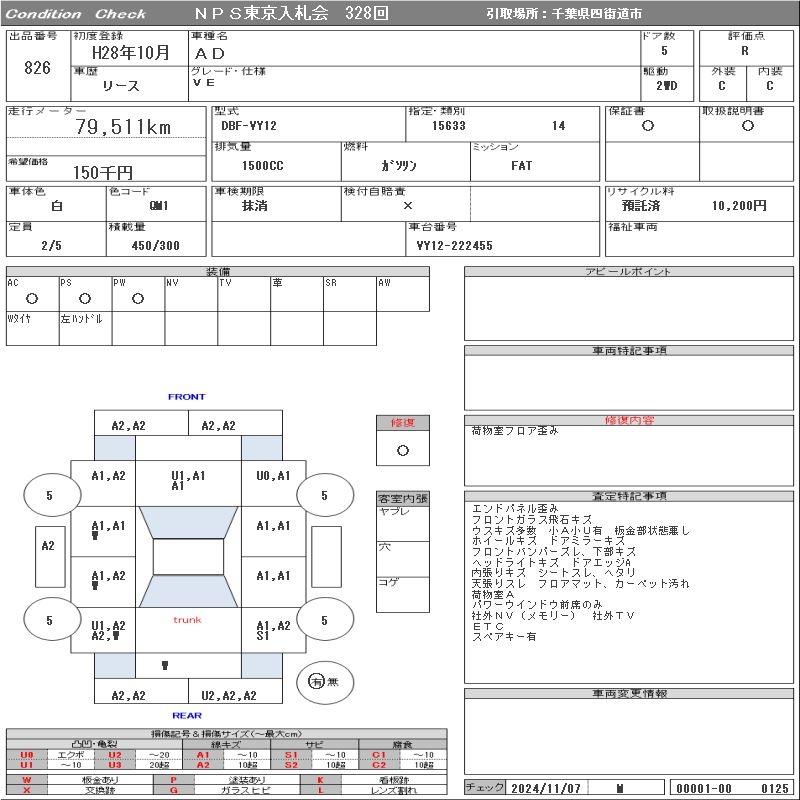The height and width of the screenshot is (800, 800).
Task: Select the left side A2 panel box
Action: click(47, 546)
